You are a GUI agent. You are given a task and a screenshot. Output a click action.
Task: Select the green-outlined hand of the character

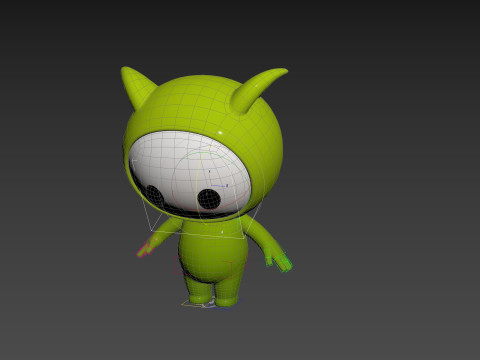(x=279, y=259)
